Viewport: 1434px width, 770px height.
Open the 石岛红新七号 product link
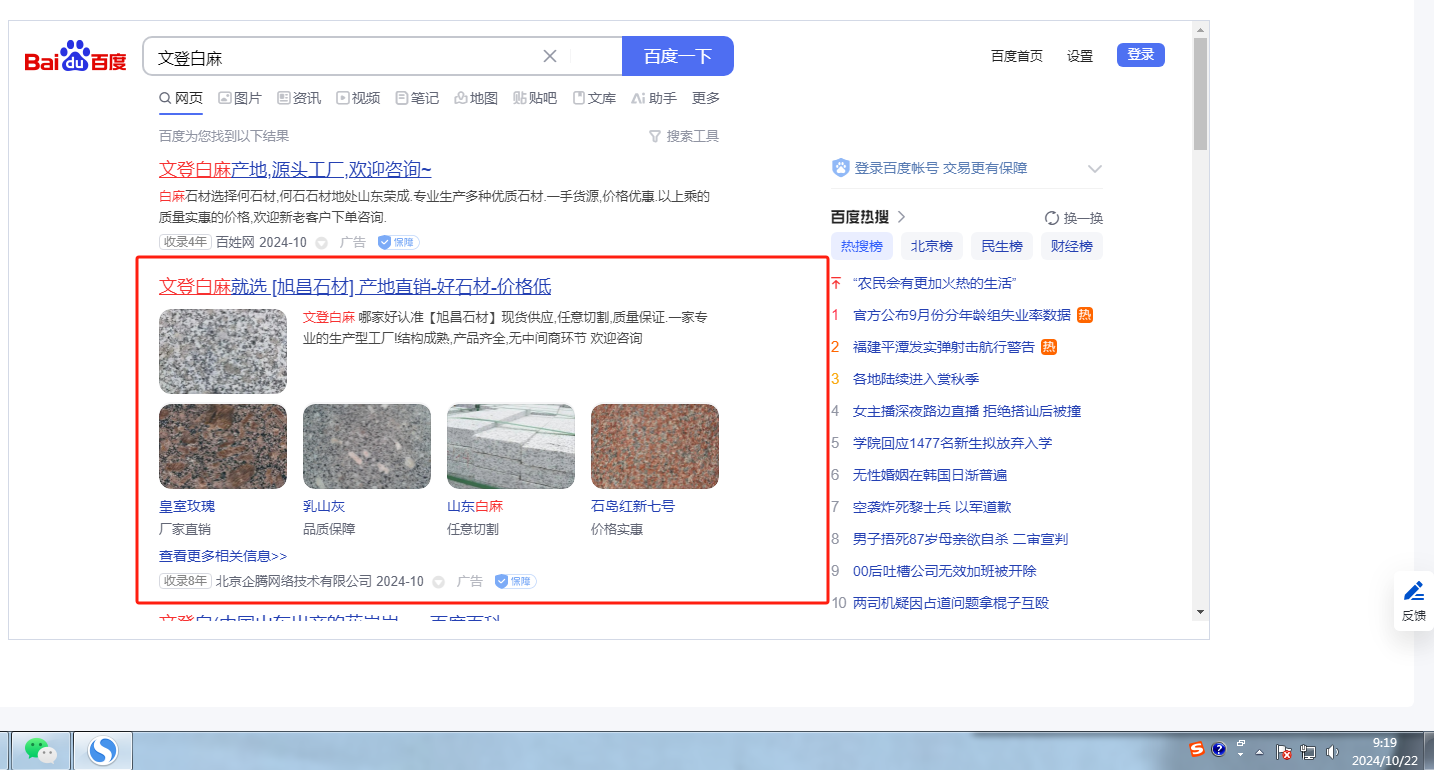pos(633,506)
